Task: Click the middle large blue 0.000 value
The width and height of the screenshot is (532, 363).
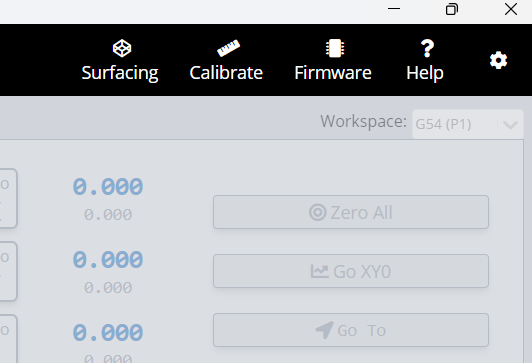Action: click(108, 260)
